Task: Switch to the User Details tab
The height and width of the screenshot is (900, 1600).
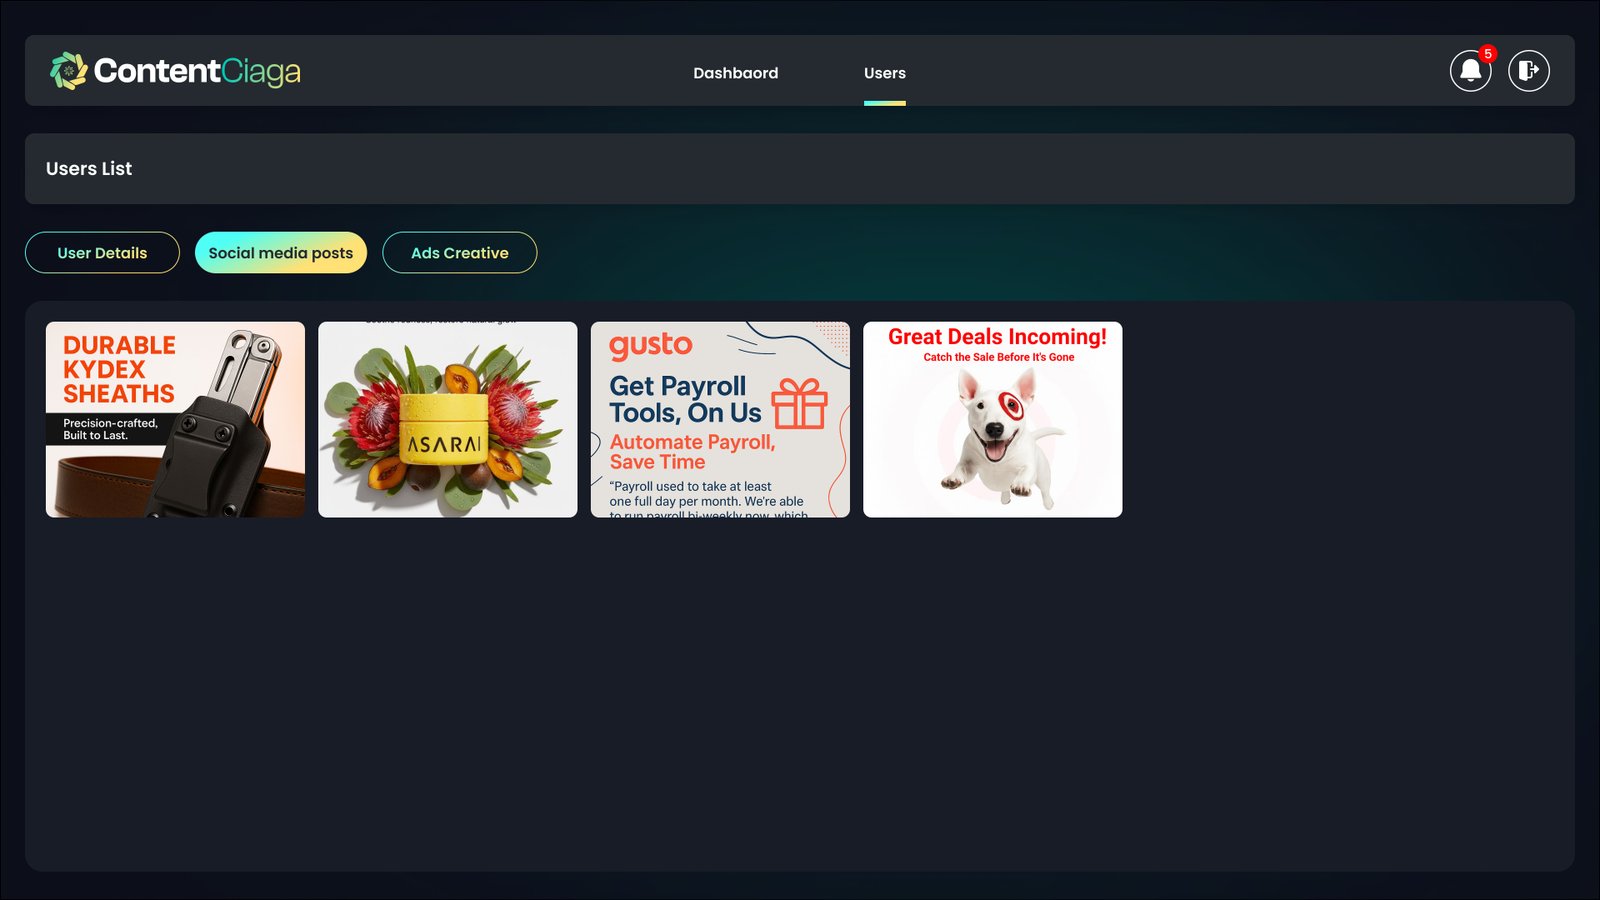Action: [102, 253]
